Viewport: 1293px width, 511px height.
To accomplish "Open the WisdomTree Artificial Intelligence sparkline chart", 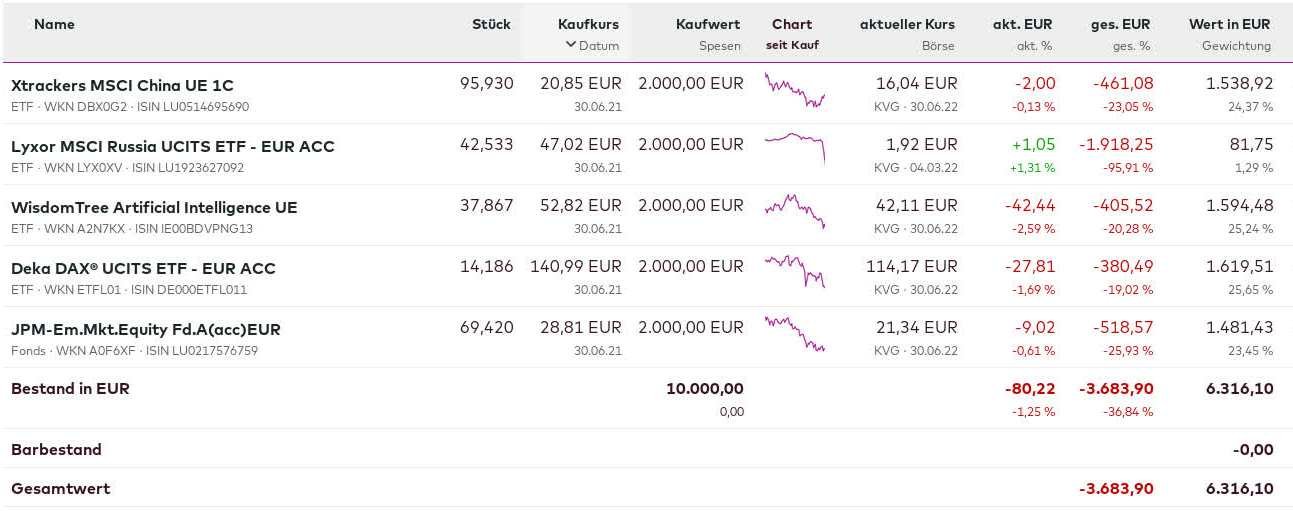I will 794,210.
